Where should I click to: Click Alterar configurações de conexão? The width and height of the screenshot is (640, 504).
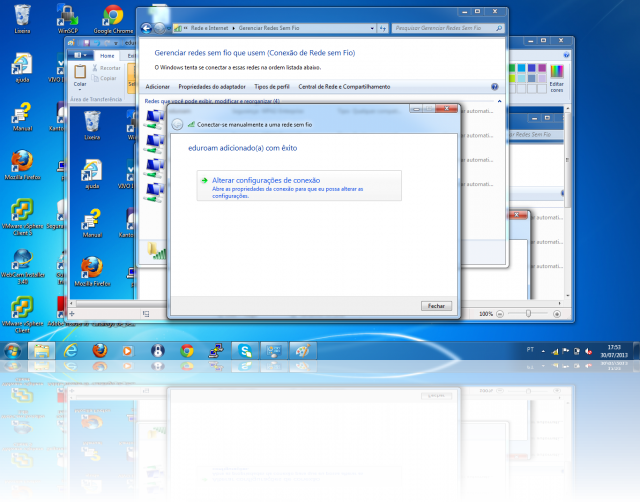[x=299, y=186]
